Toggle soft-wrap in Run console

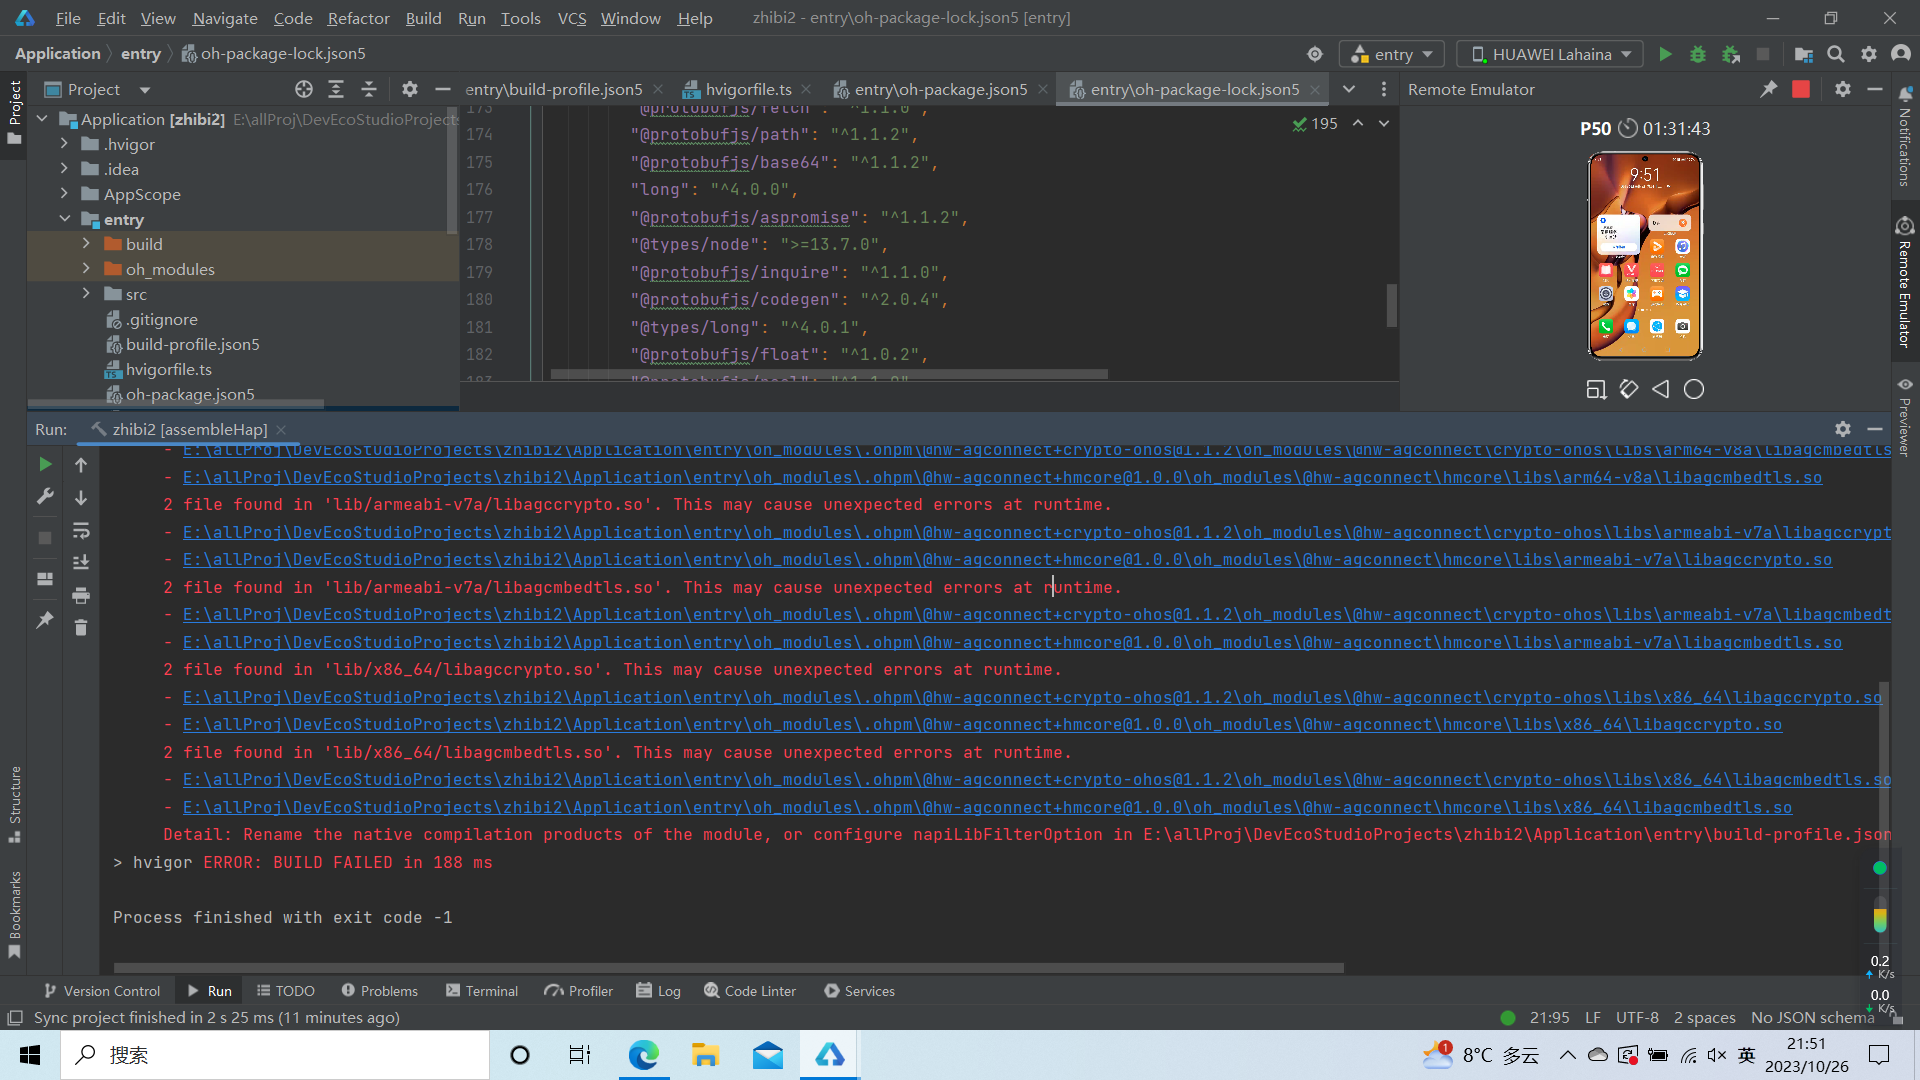coord(81,530)
